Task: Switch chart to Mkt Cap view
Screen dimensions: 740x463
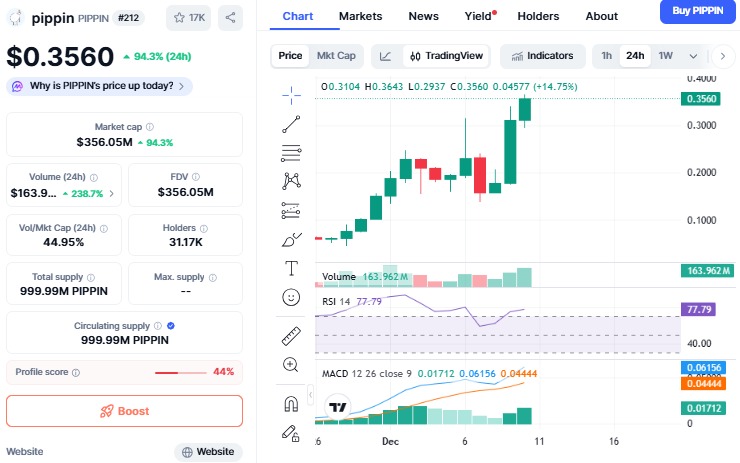Action: click(x=336, y=56)
